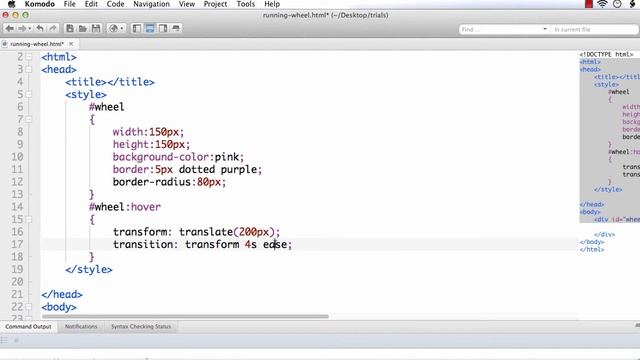This screenshot has width=640, height=360.
Task: Click line number 17 in the gutter
Action: 17,244
